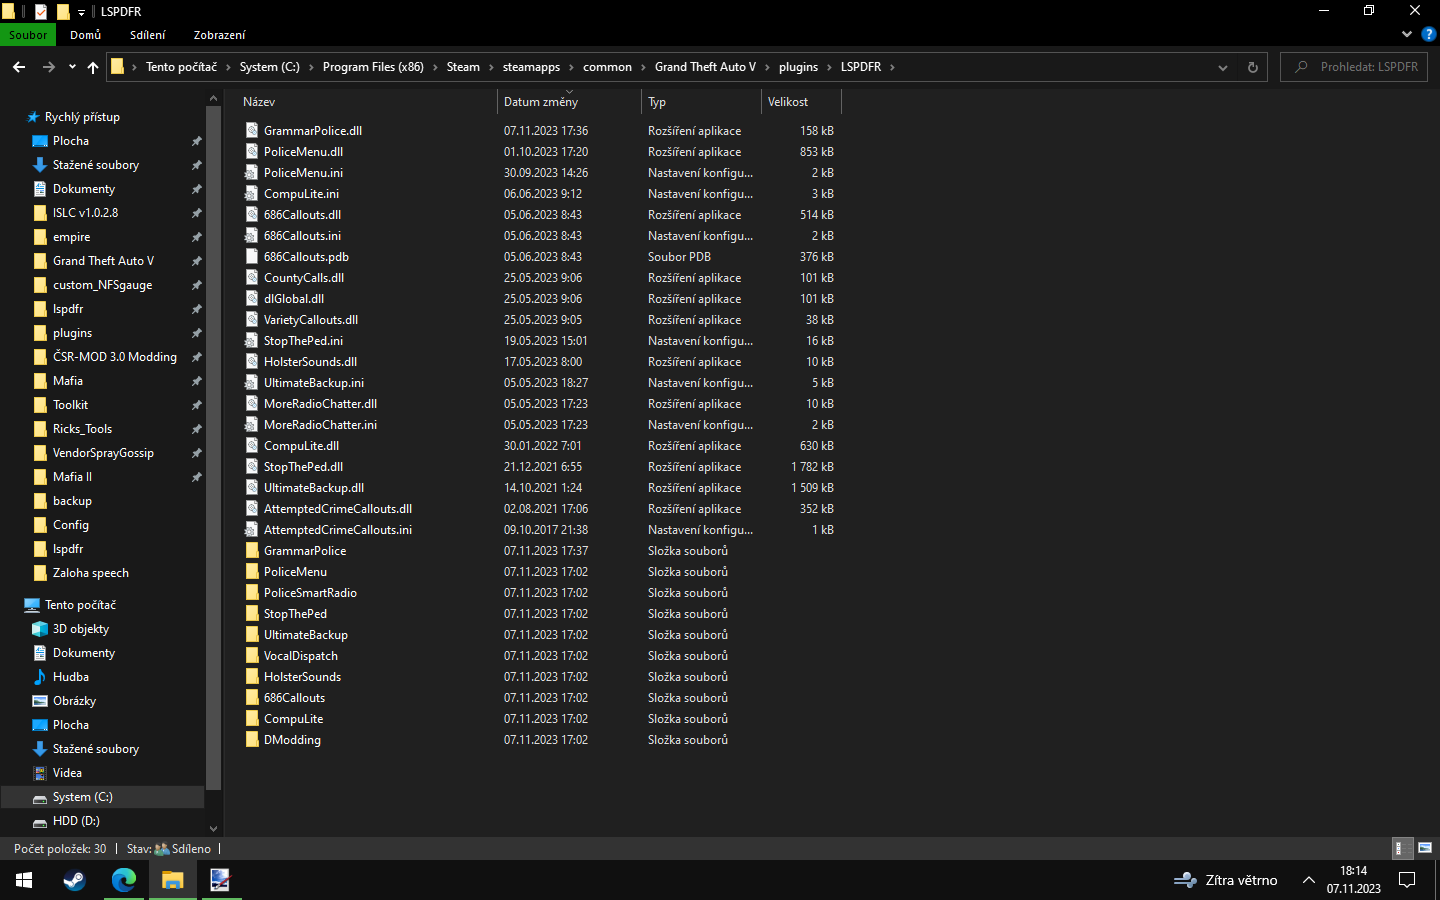Image resolution: width=1440 pixels, height=900 pixels.
Task: Navigate to steamapps in breadcrumb
Action: click(x=531, y=67)
